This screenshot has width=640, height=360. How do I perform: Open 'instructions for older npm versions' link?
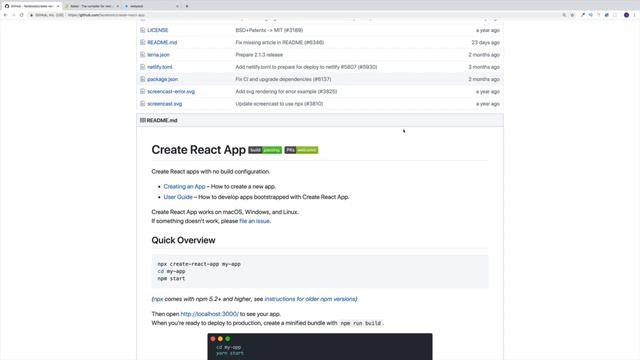point(310,299)
